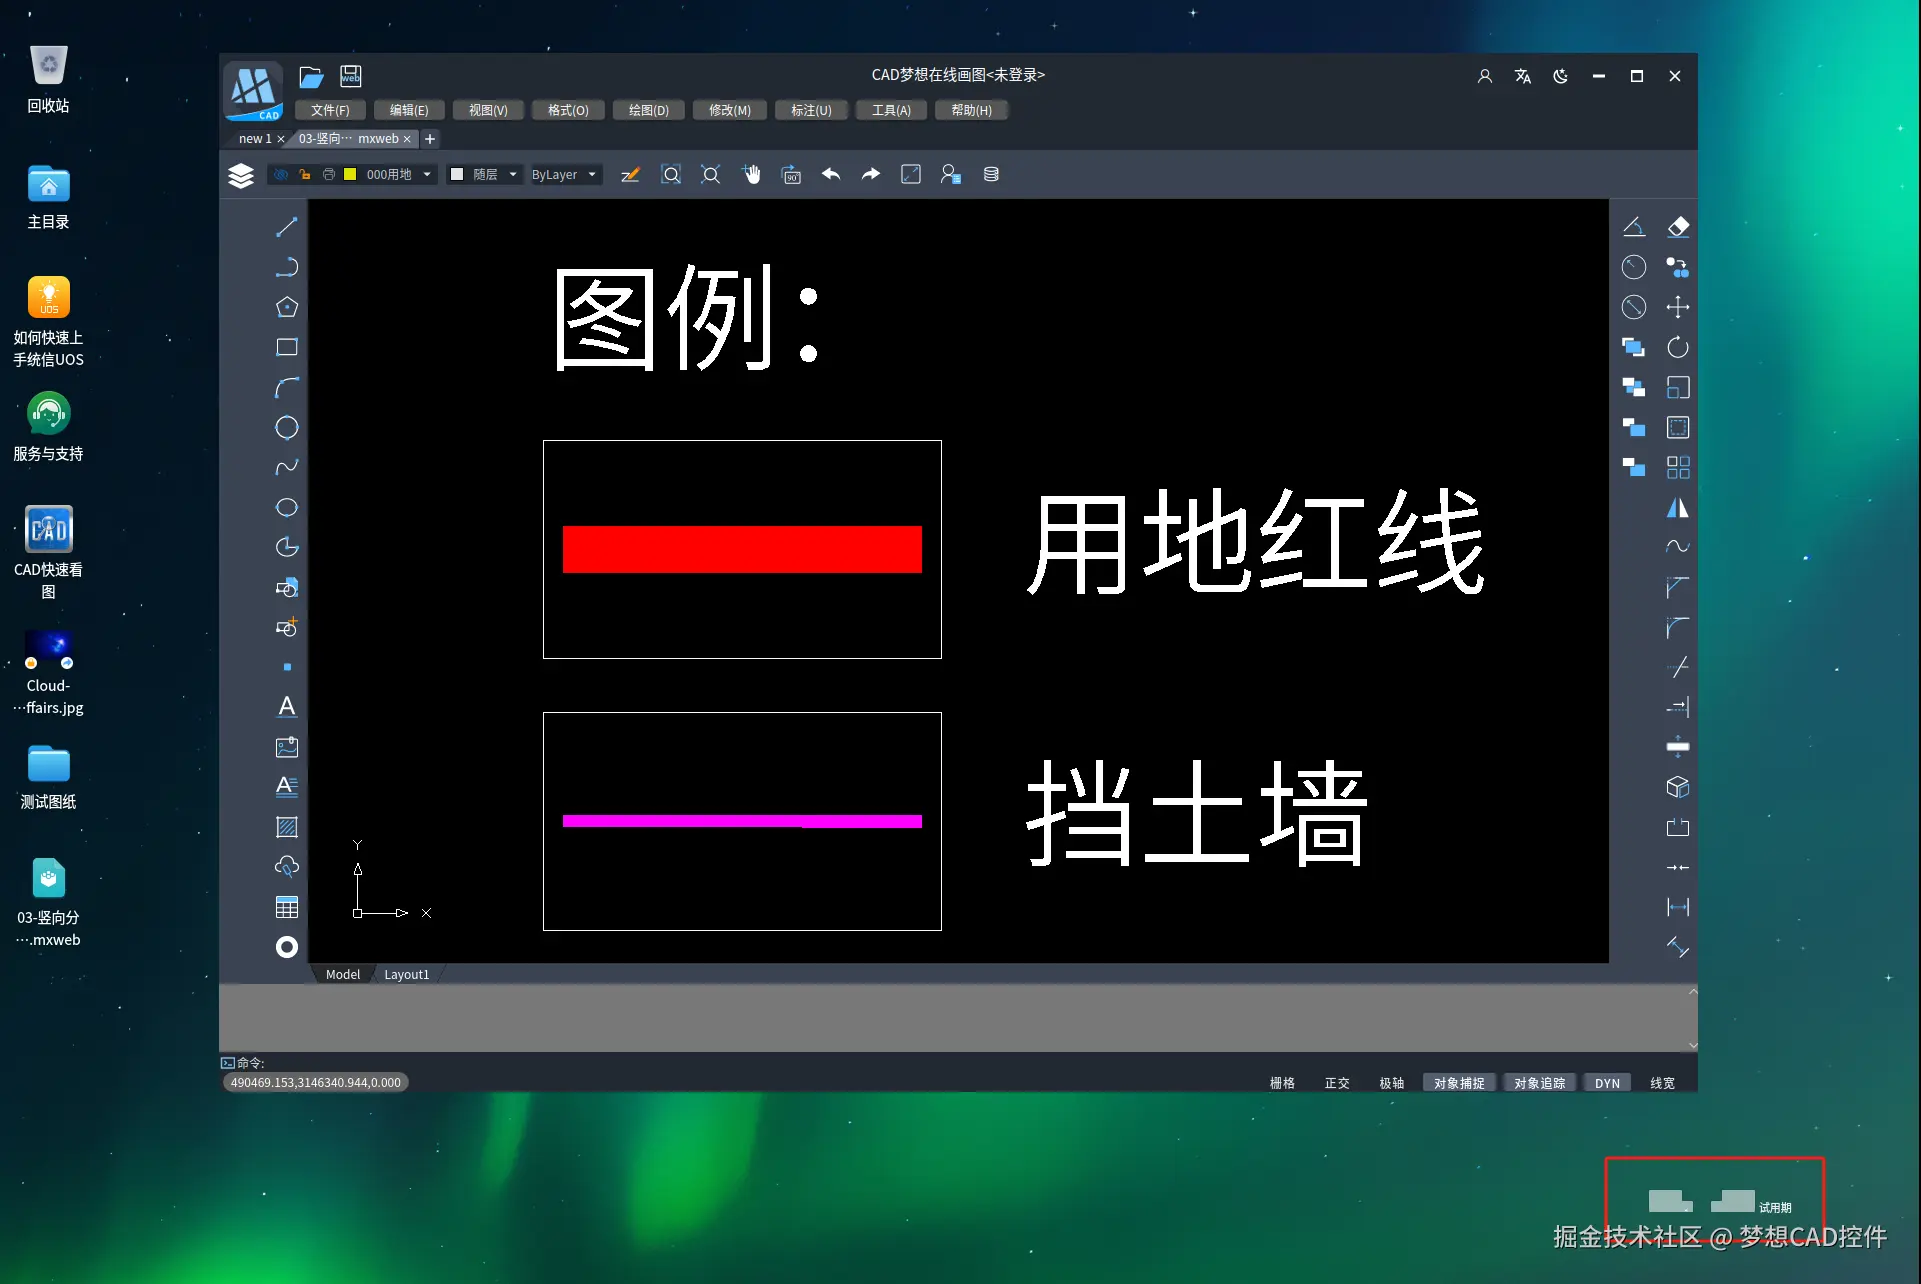Viewport: 1921px width, 1284px height.
Task: Open the 格式(O) menu
Action: coord(568,110)
